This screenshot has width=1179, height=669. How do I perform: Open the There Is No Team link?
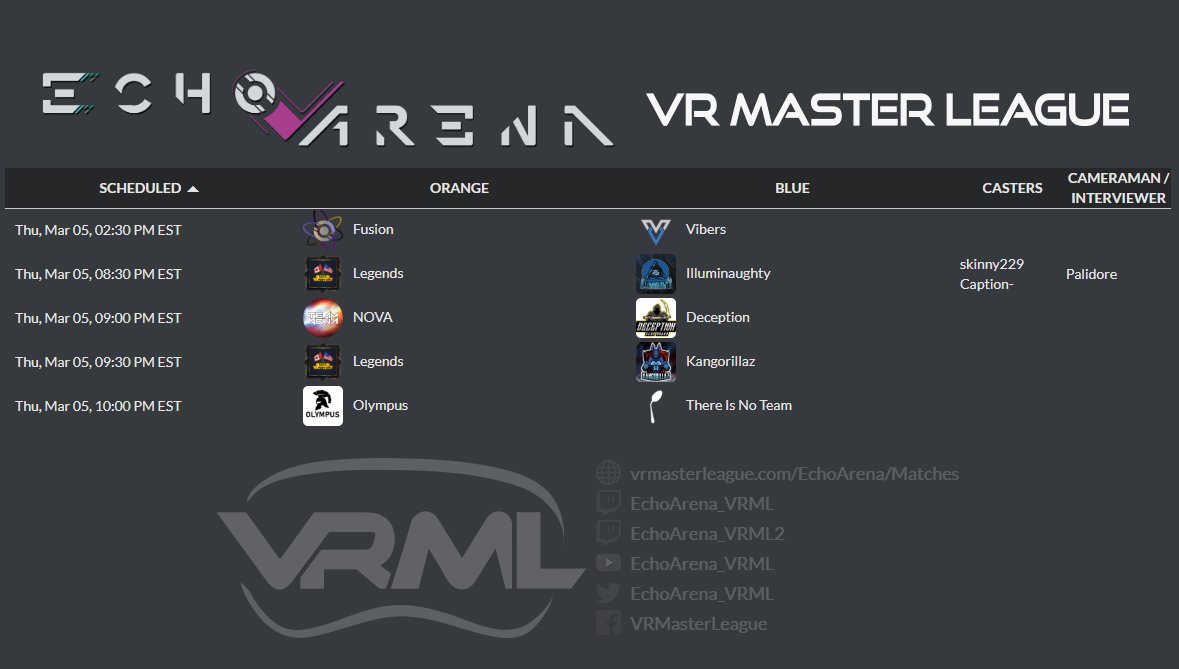pos(738,405)
